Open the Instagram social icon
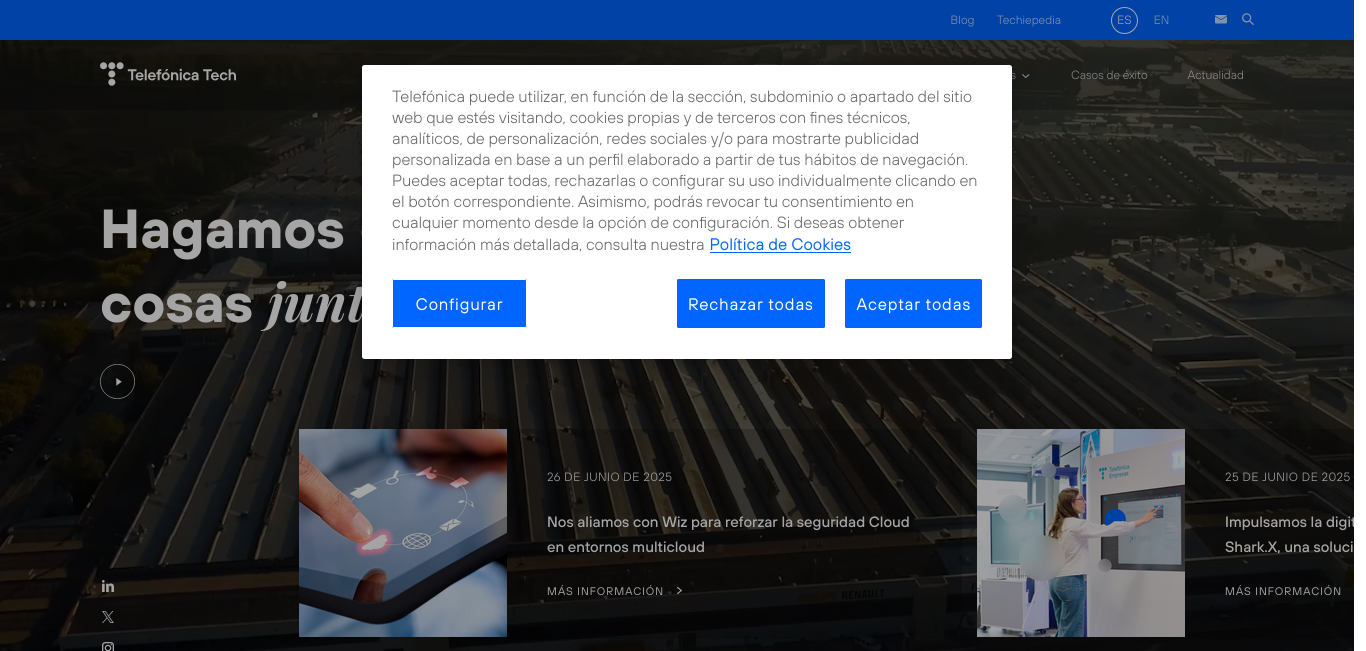 point(108,646)
